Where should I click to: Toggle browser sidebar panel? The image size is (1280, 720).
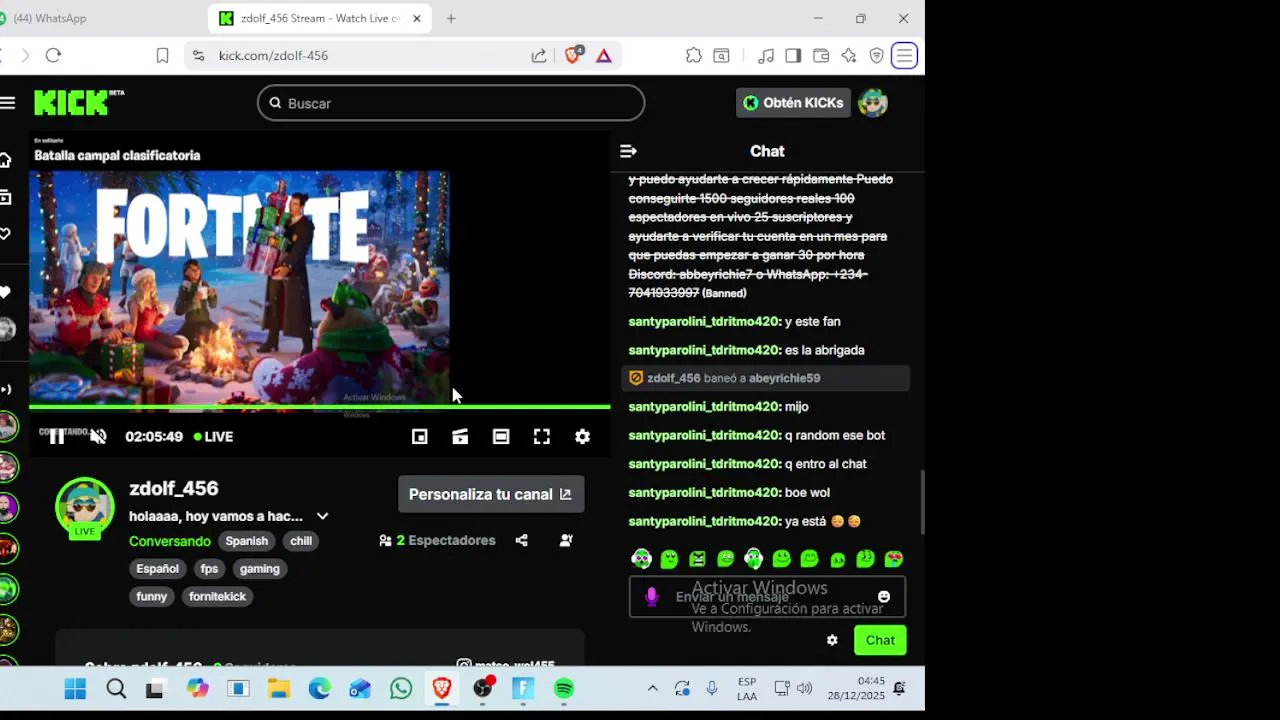tap(793, 56)
